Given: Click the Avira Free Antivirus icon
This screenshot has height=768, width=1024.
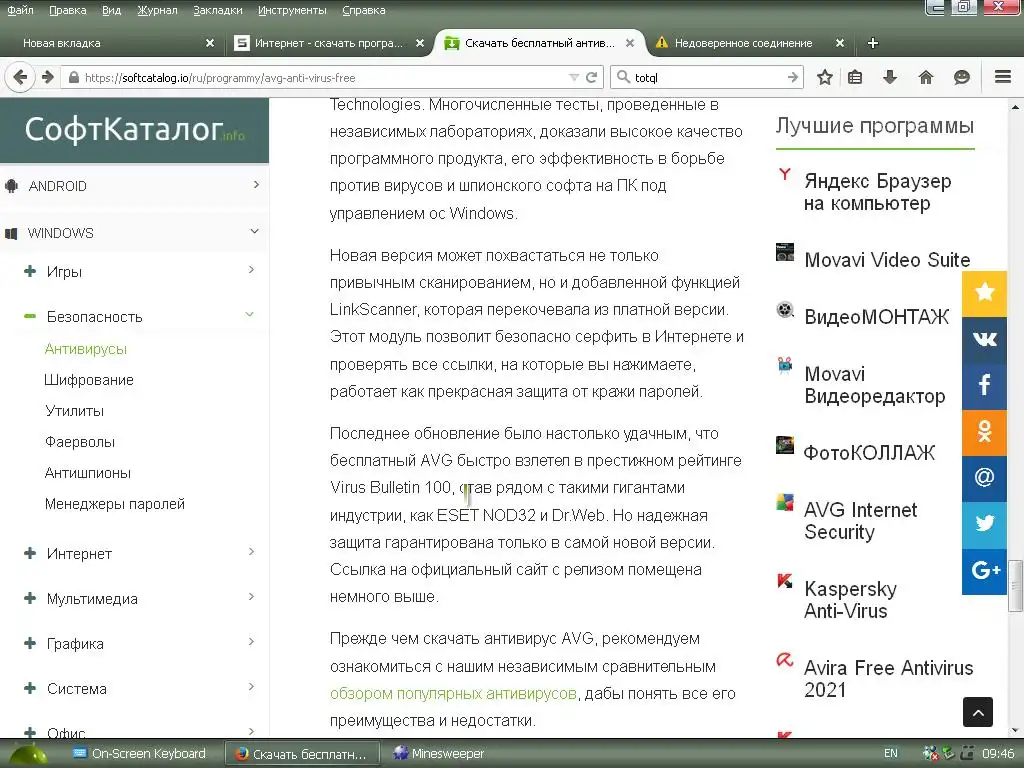Looking at the screenshot, I should pos(784,660).
